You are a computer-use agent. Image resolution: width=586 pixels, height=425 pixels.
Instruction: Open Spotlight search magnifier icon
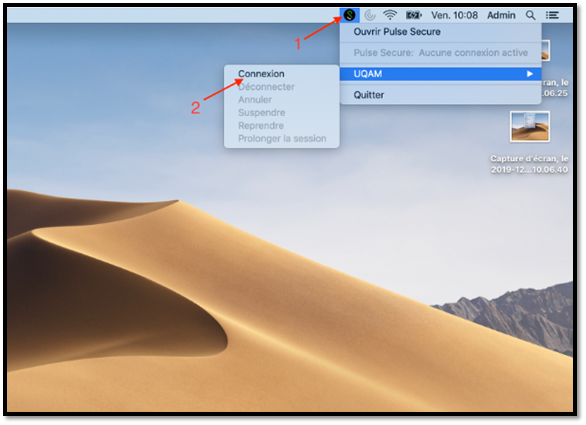tap(530, 15)
